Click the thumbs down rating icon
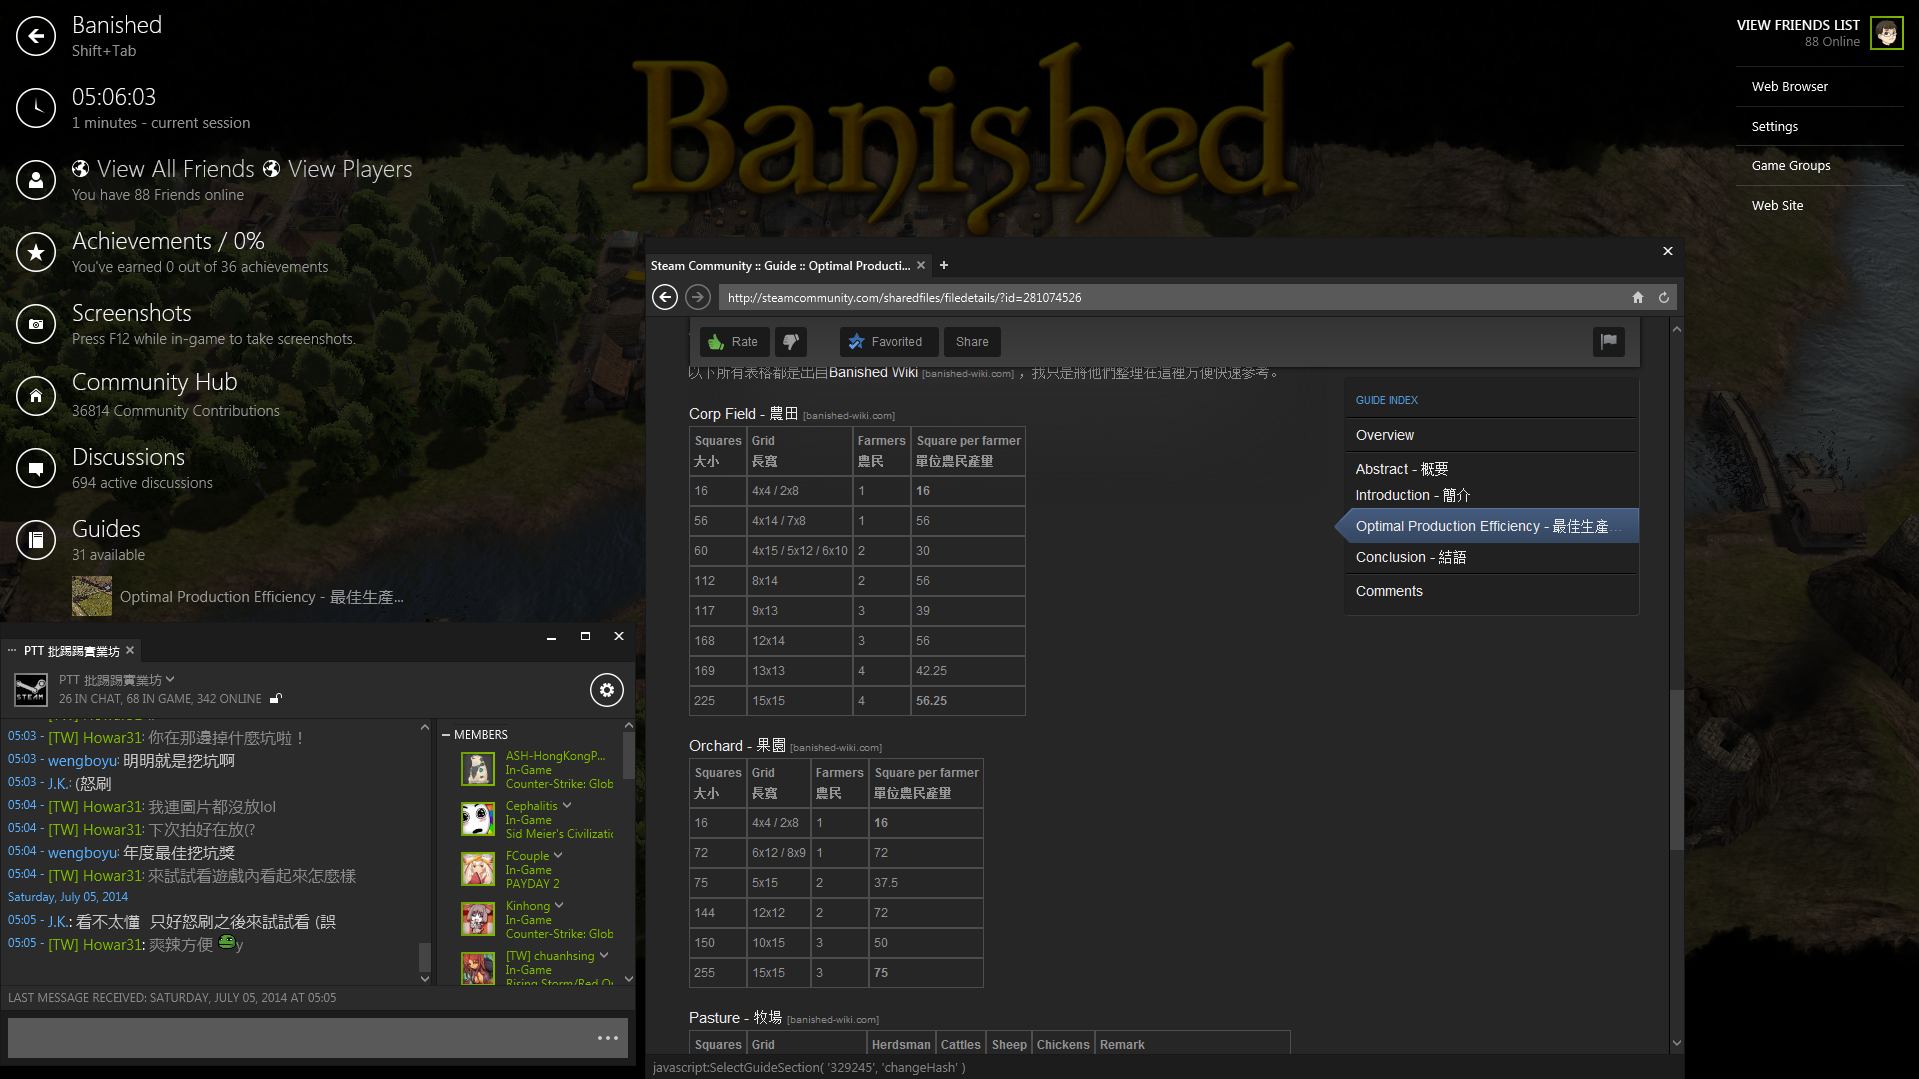Image resolution: width=1919 pixels, height=1079 pixels. [791, 342]
